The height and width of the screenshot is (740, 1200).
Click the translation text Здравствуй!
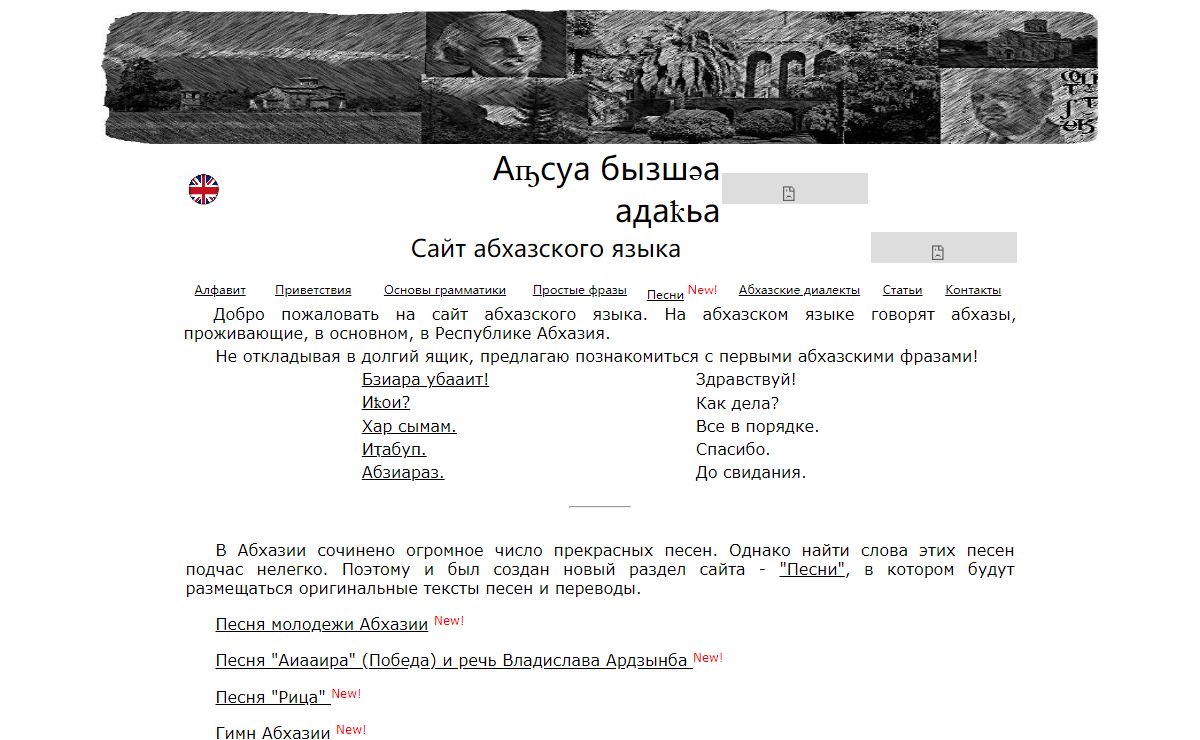pyautogui.click(x=746, y=380)
